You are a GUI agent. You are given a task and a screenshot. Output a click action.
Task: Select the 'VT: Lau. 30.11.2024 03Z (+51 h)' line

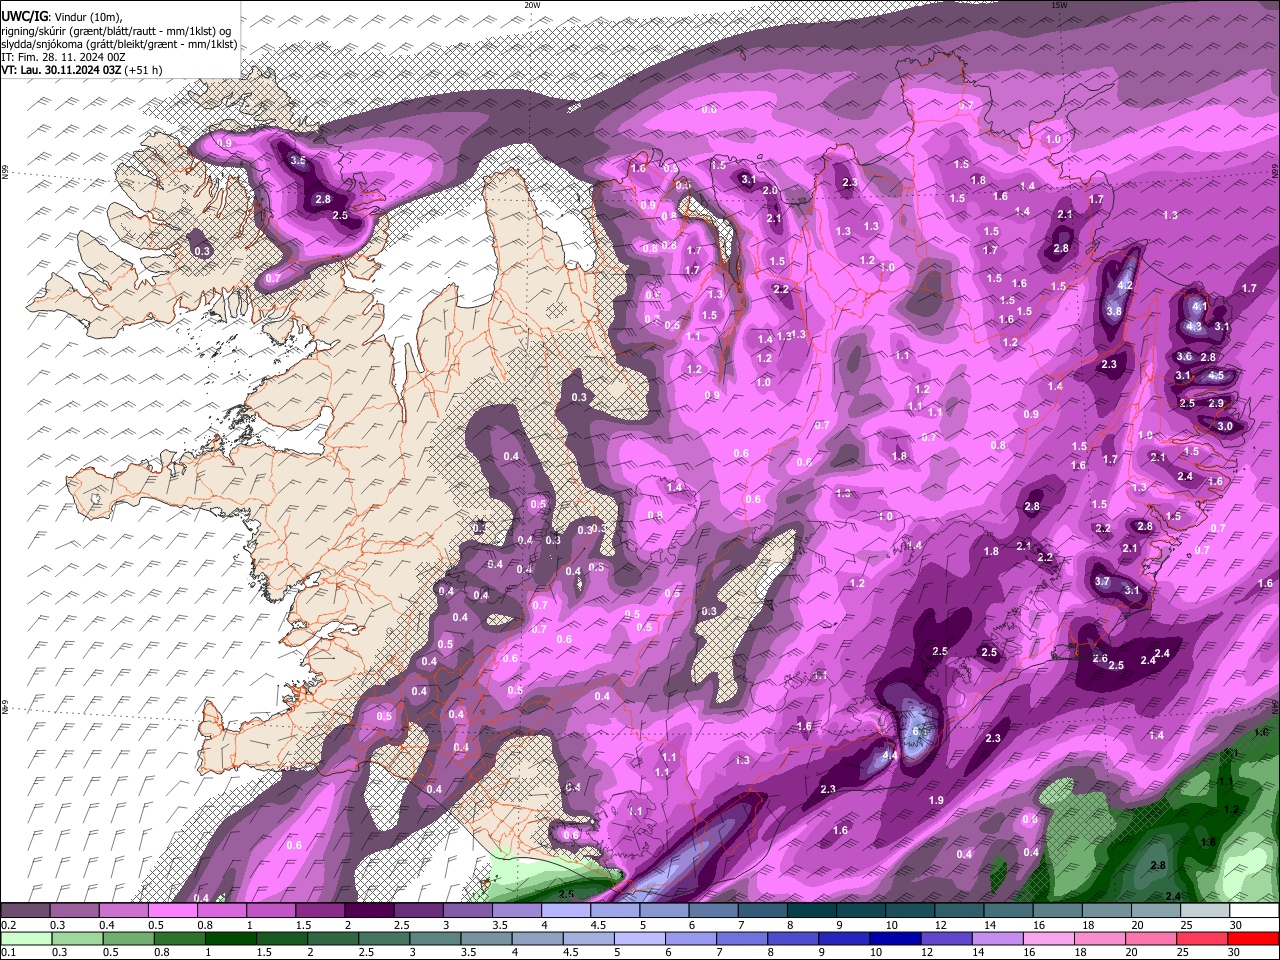pos(82,70)
